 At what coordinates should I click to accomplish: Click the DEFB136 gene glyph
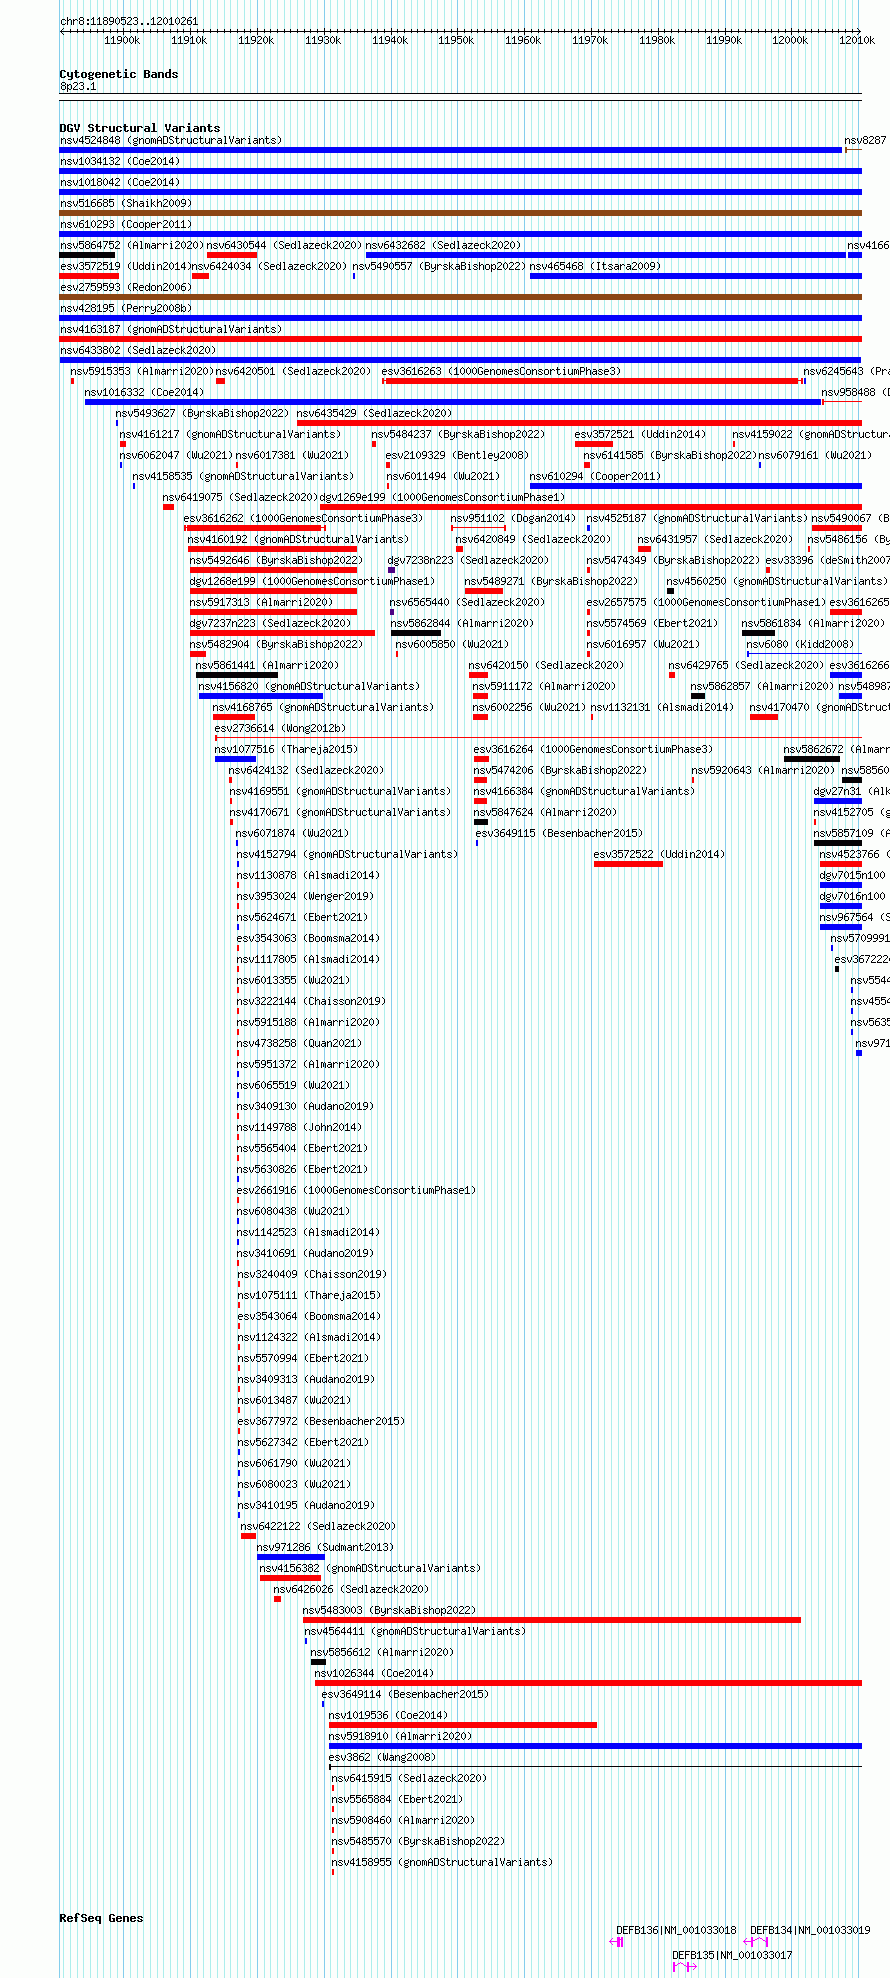[x=617, y=1942]
